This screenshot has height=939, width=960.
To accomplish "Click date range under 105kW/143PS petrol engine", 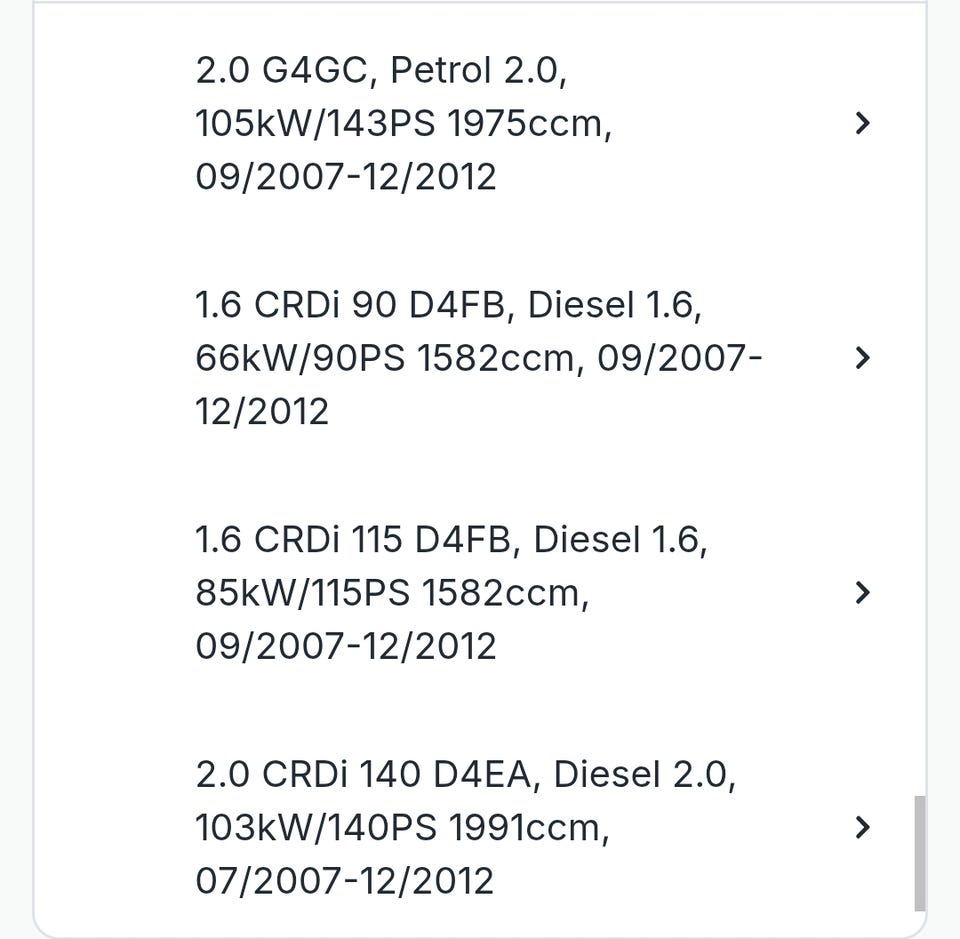I will [x=345, y=177].
